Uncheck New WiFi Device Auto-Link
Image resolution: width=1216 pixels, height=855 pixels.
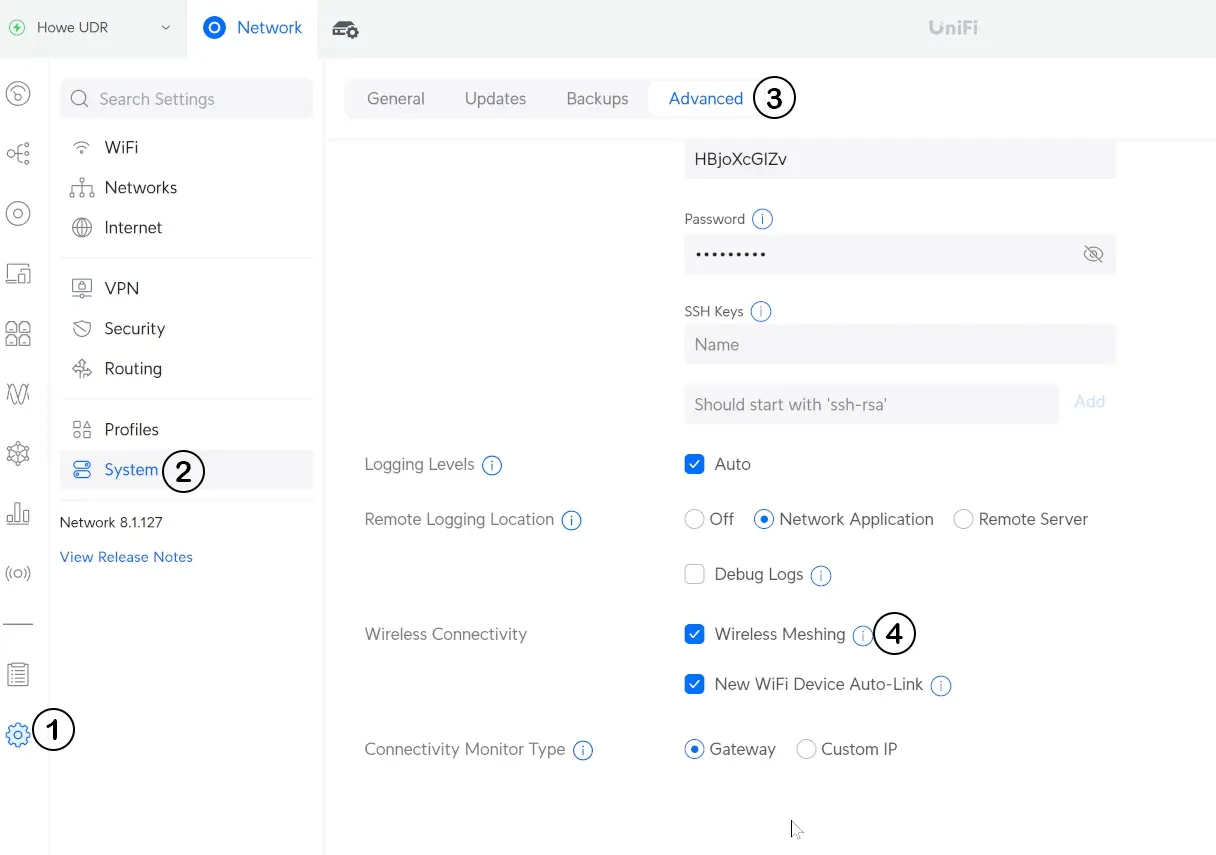point(694,684)
